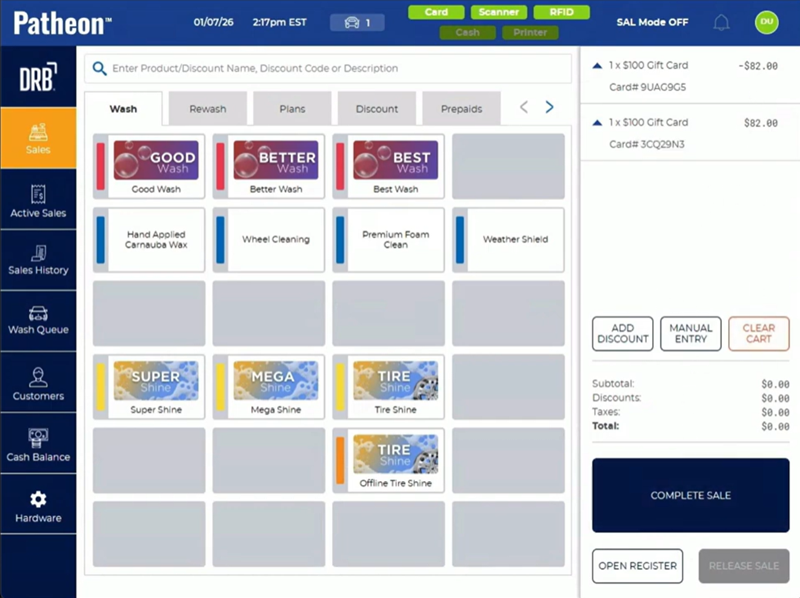800x598 pixels.
Task: Collapse the first $100 Gift Card line
Action: (597, 66)
